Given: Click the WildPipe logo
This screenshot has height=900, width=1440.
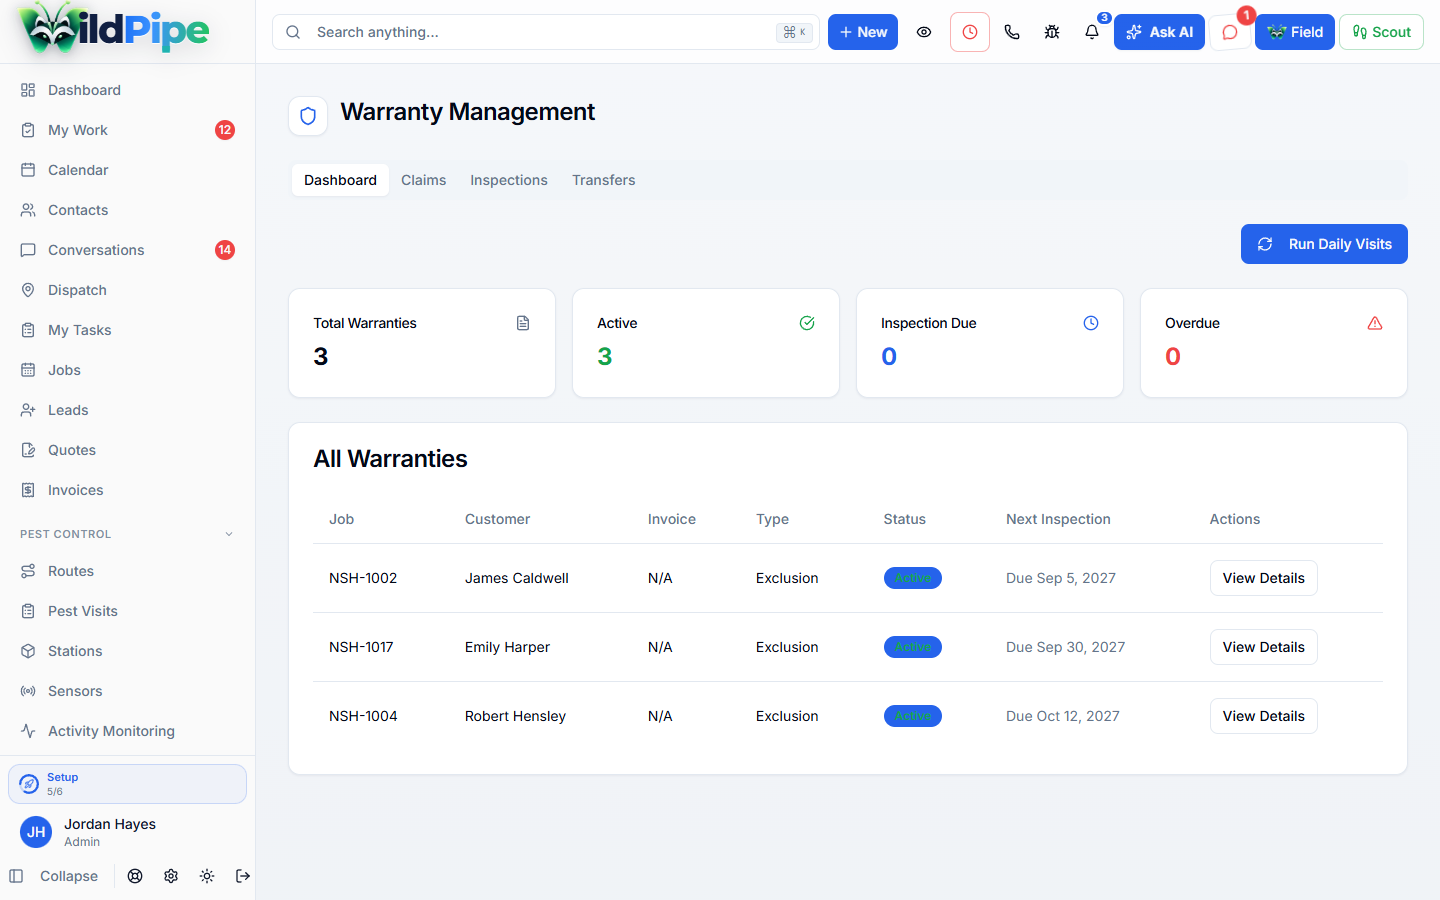Looking at the screenshot, I should click(x=113, y=30).
